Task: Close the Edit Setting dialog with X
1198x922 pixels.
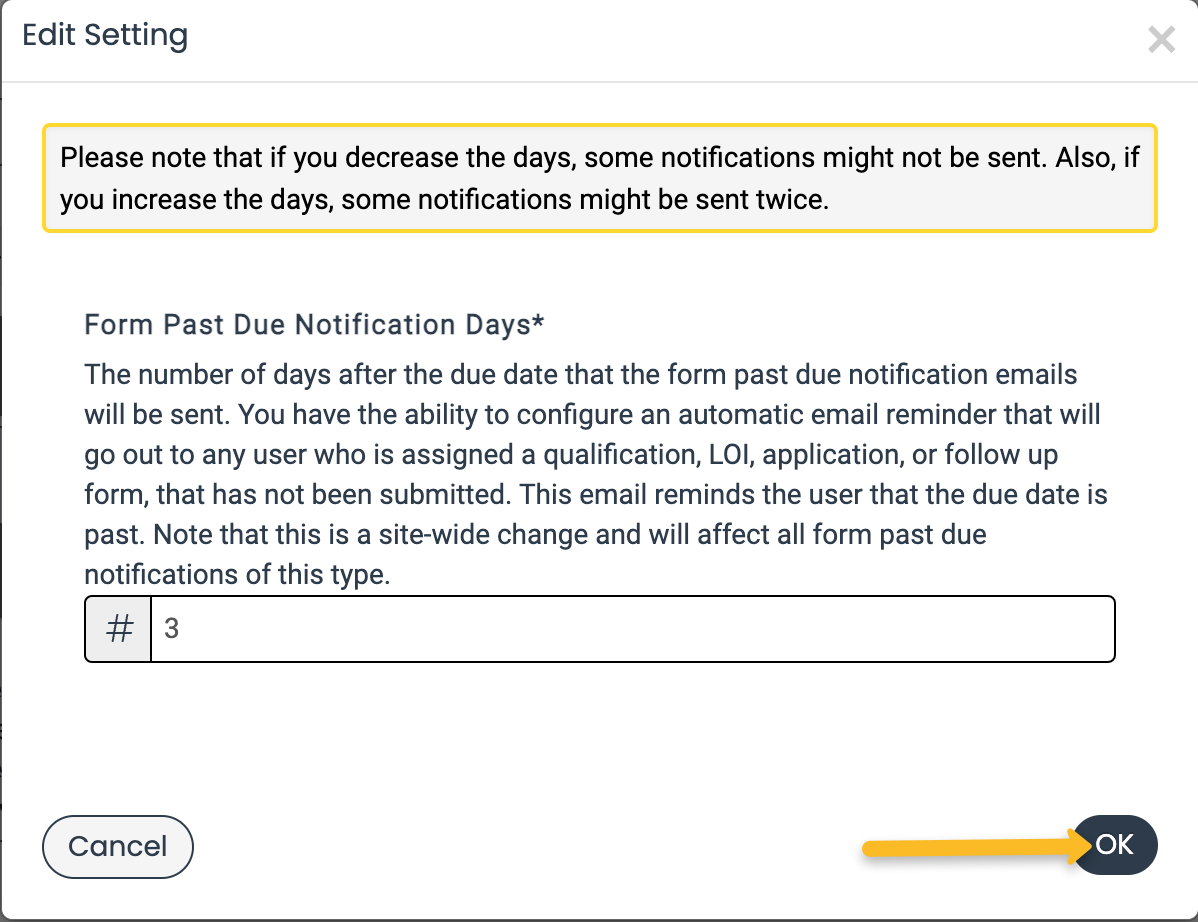Action: [1161, 39]
